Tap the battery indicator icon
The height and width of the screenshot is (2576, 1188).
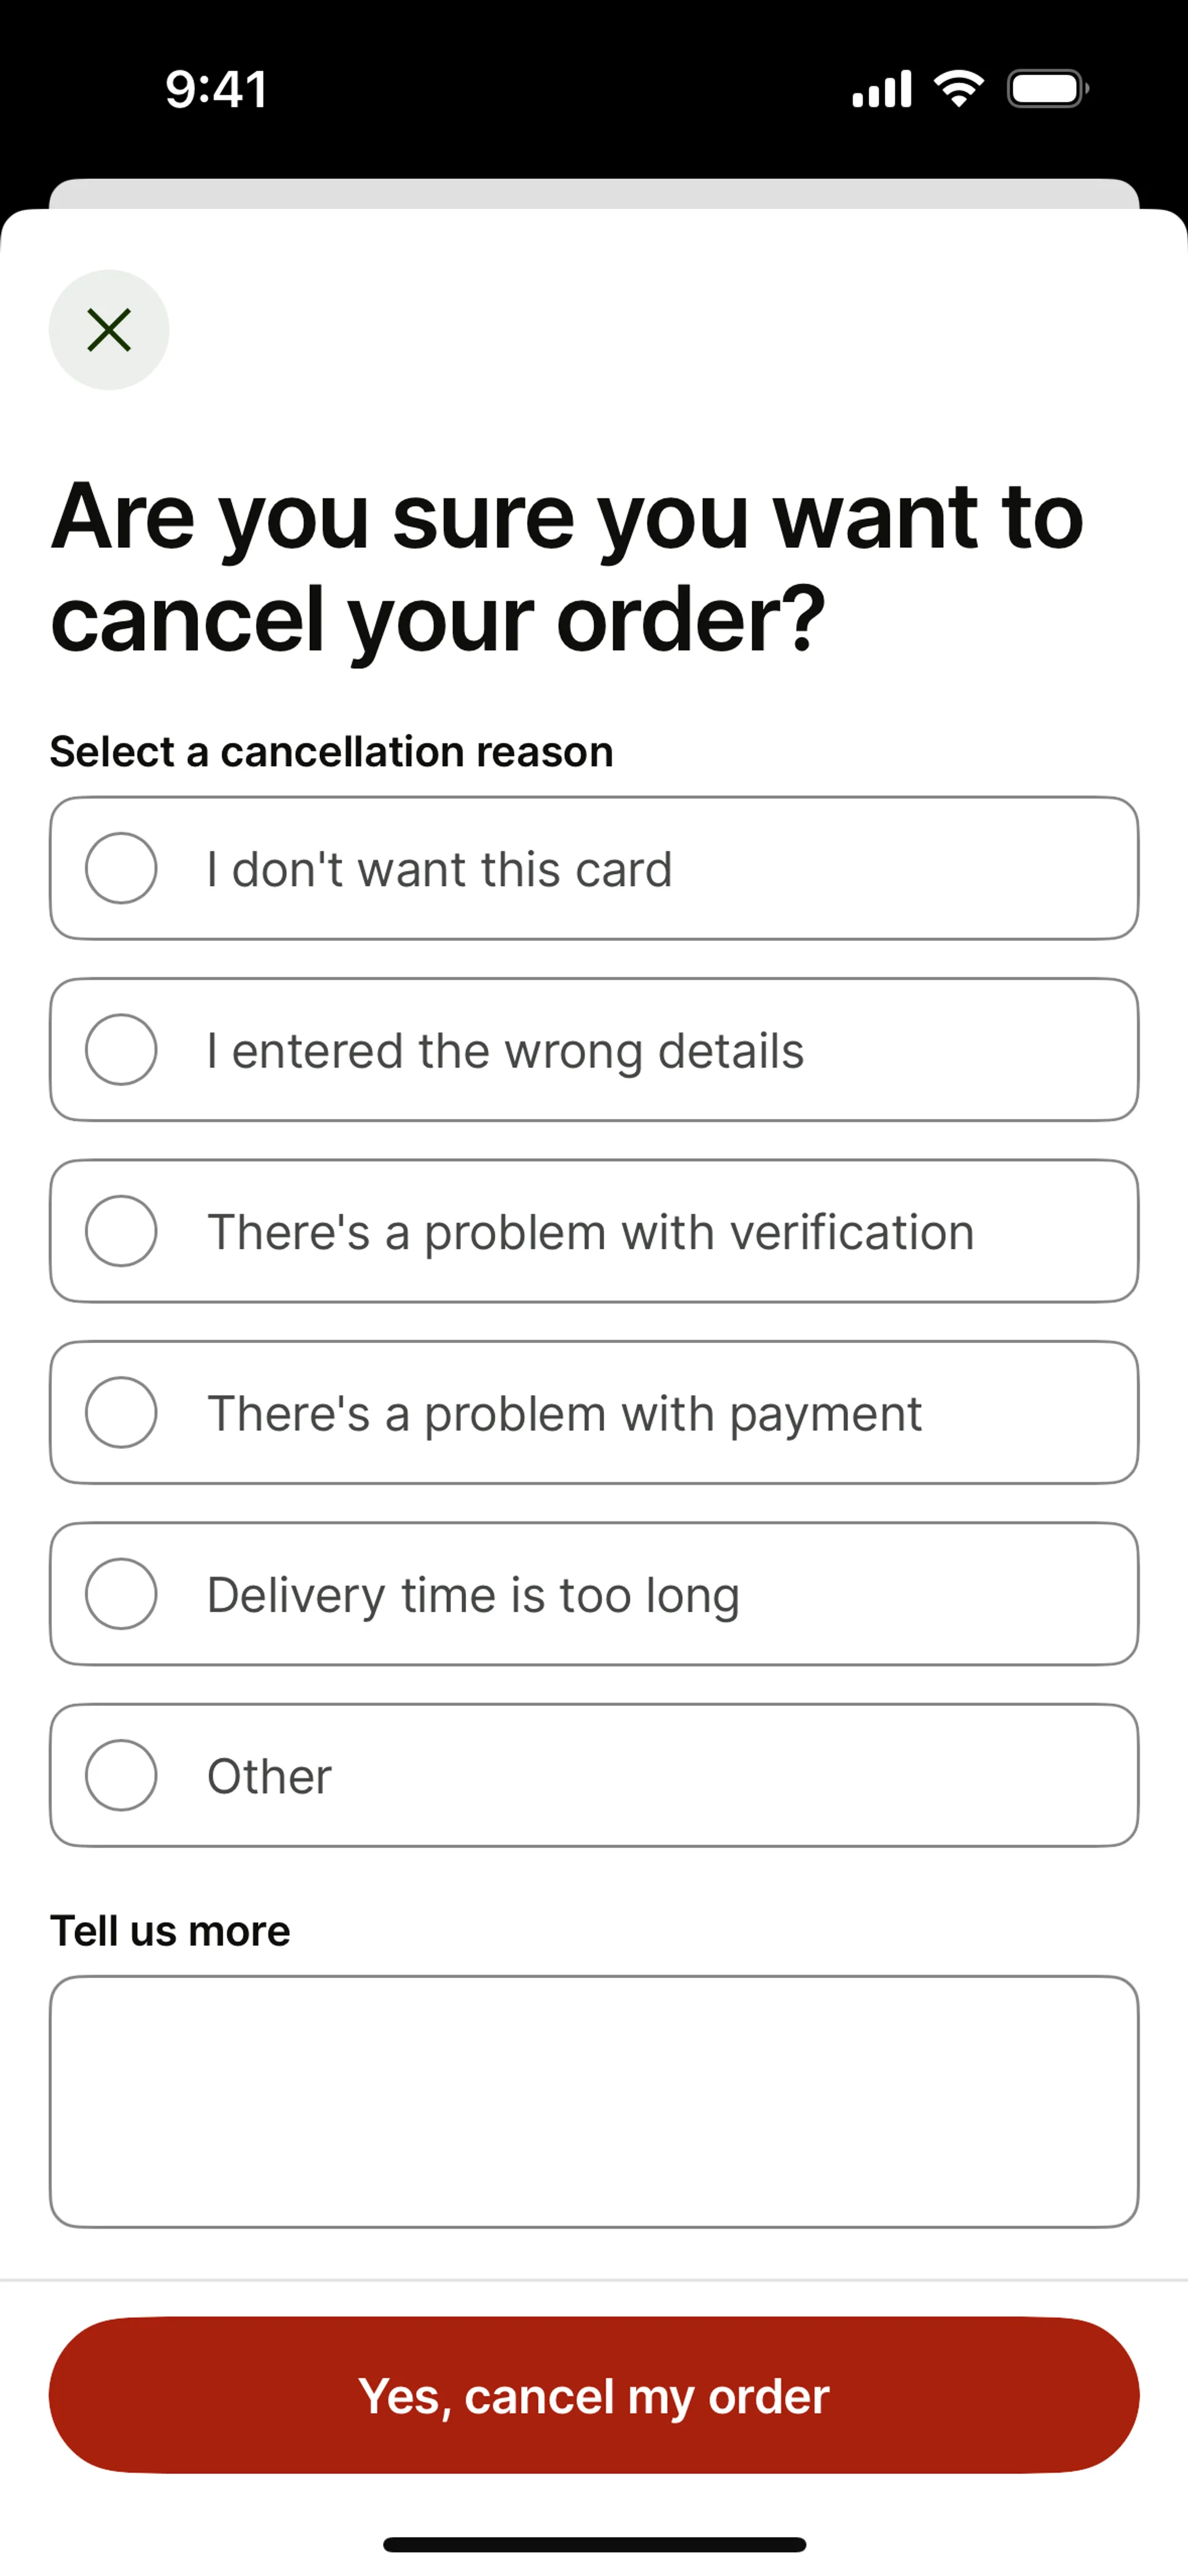click(1046, 89)
